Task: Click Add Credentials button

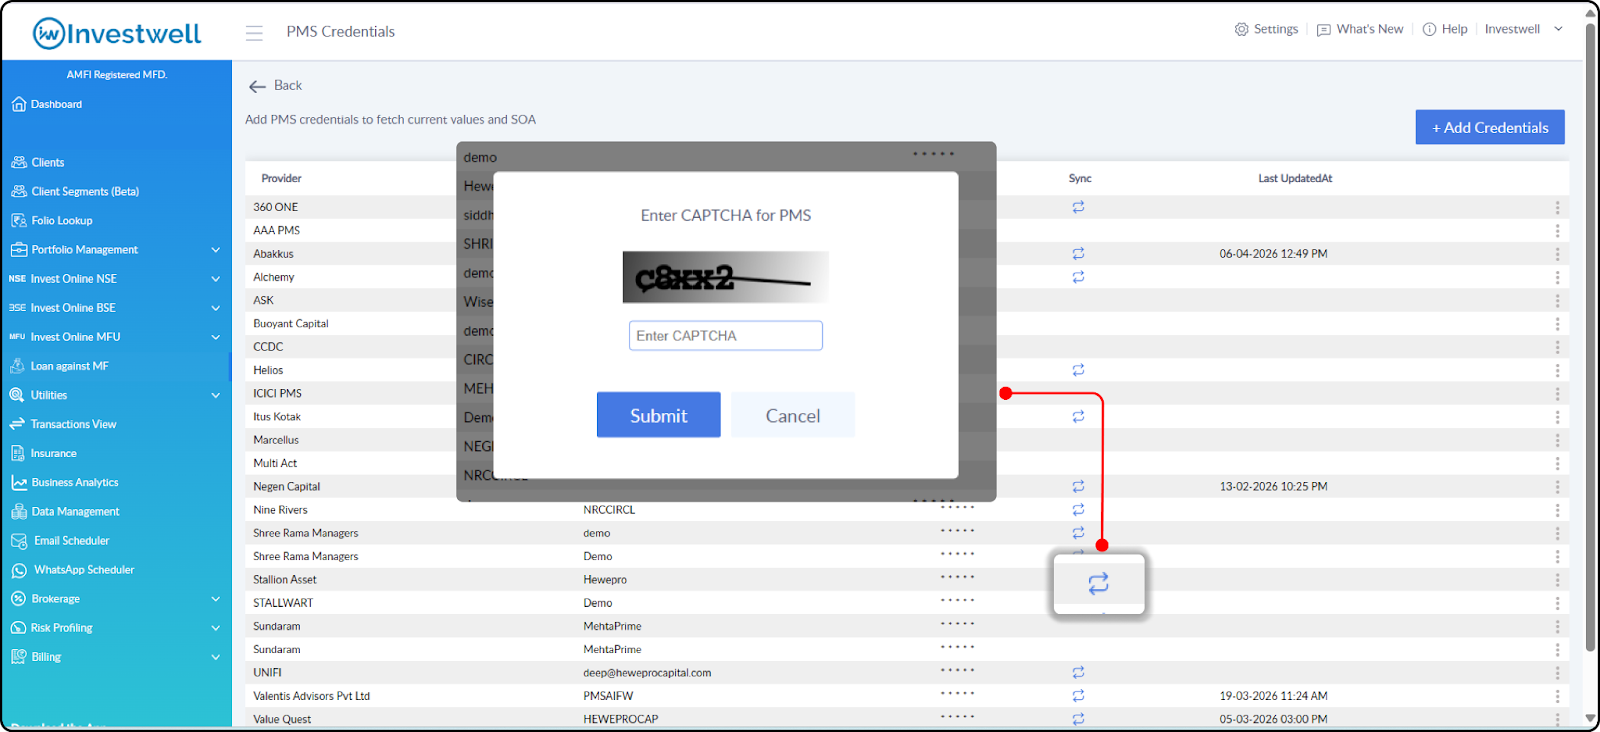Action: point(1490,127)
